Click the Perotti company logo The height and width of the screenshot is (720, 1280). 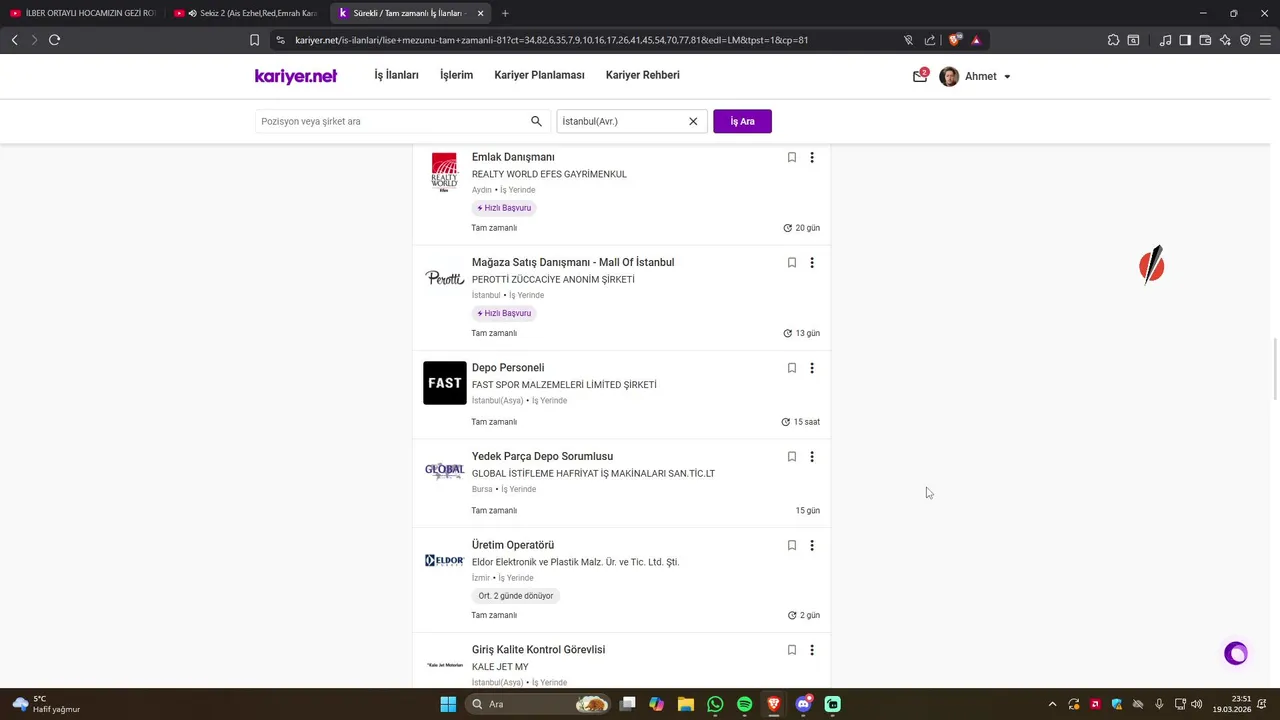pyautogui.click(x=444, y=278)
